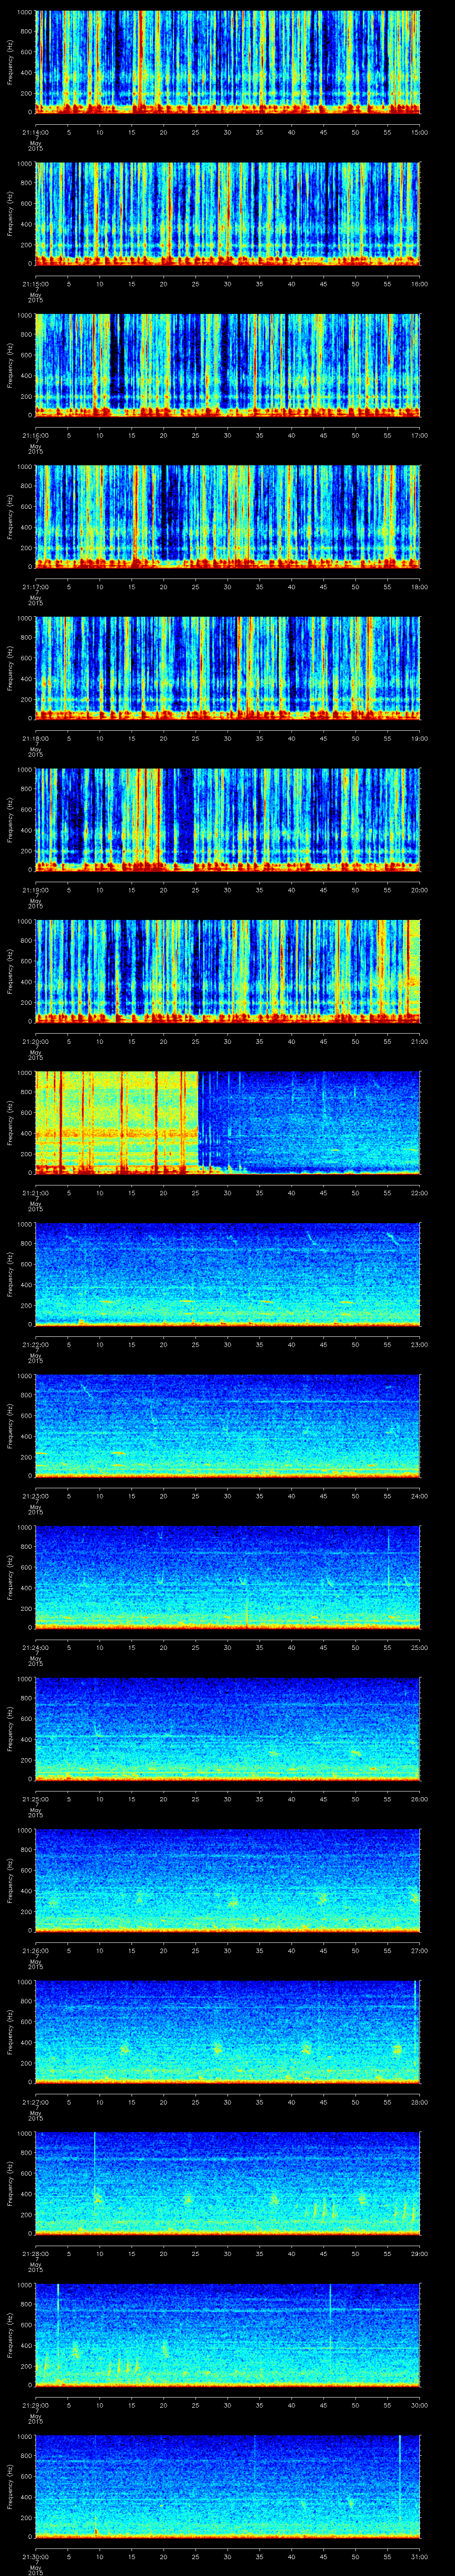Screen dimensions: 455x2576
Task: Click the 21:17:00 start time label
Action: [35, 587]
